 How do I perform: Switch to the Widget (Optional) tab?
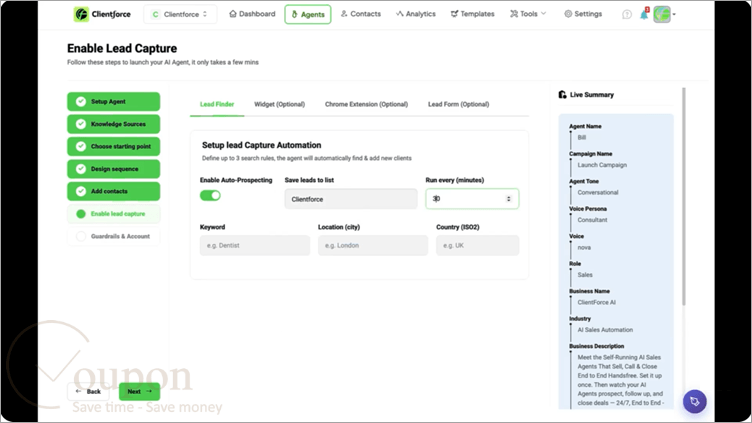coord(280,105)
